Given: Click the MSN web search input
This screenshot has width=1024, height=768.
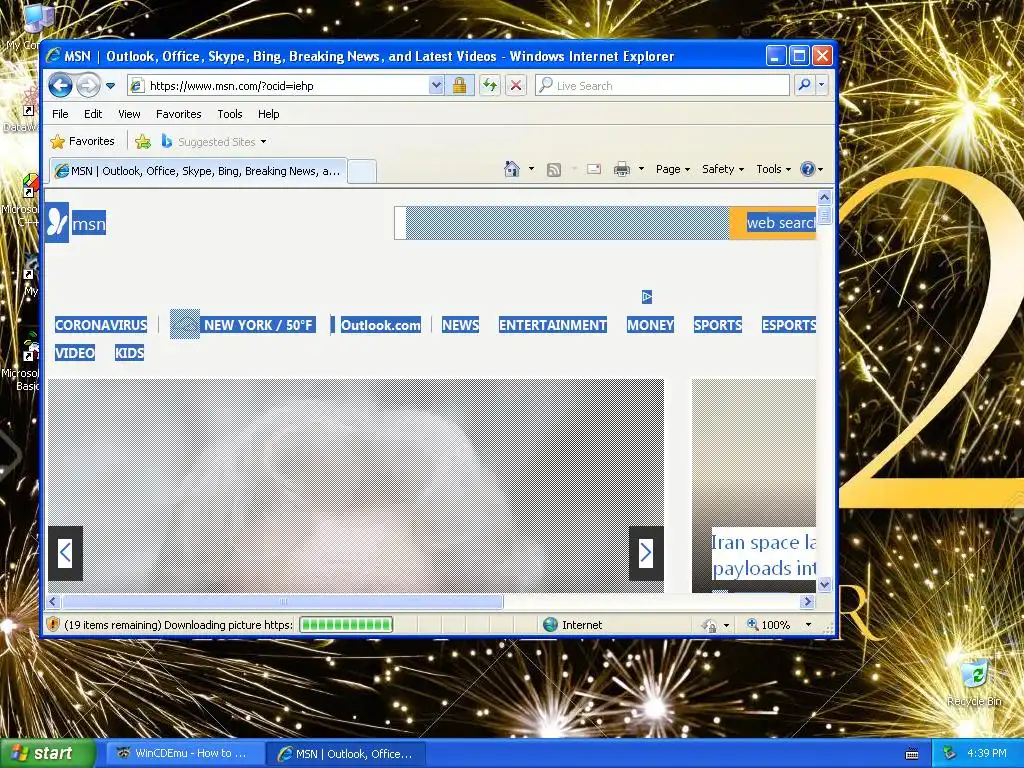Looking at the screenshot, I should (x=562, y=223).
